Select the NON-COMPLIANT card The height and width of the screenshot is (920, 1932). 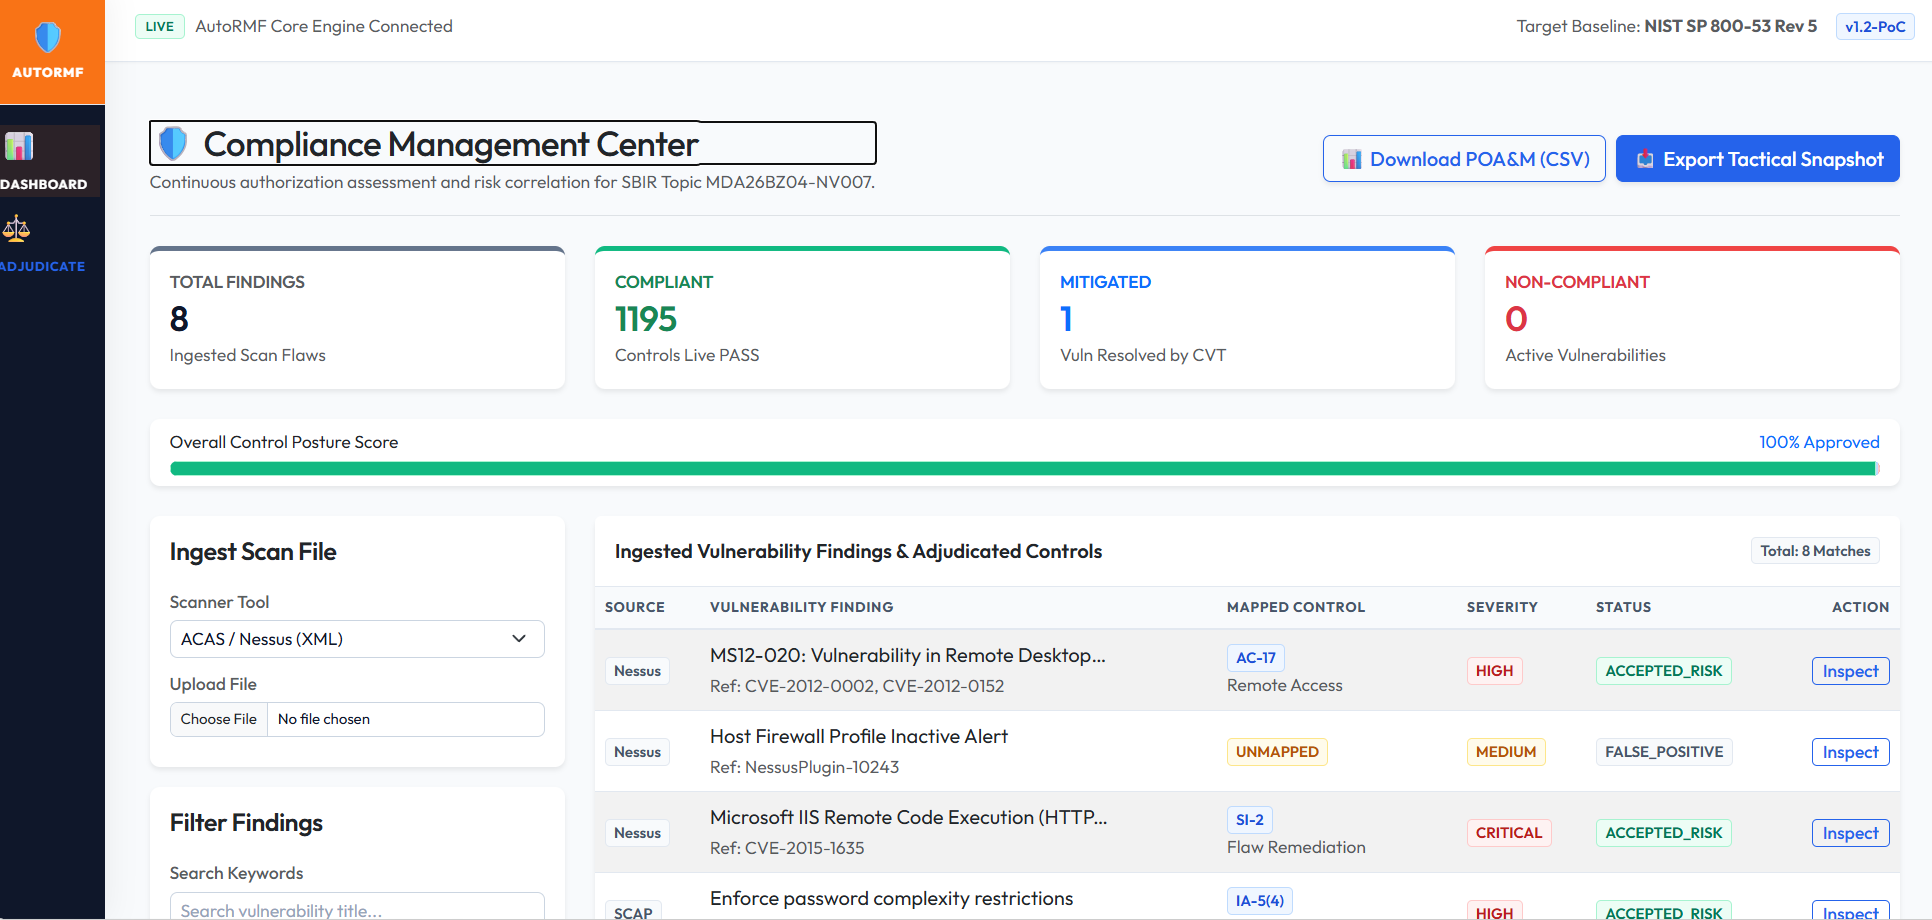coord(1692,318)
